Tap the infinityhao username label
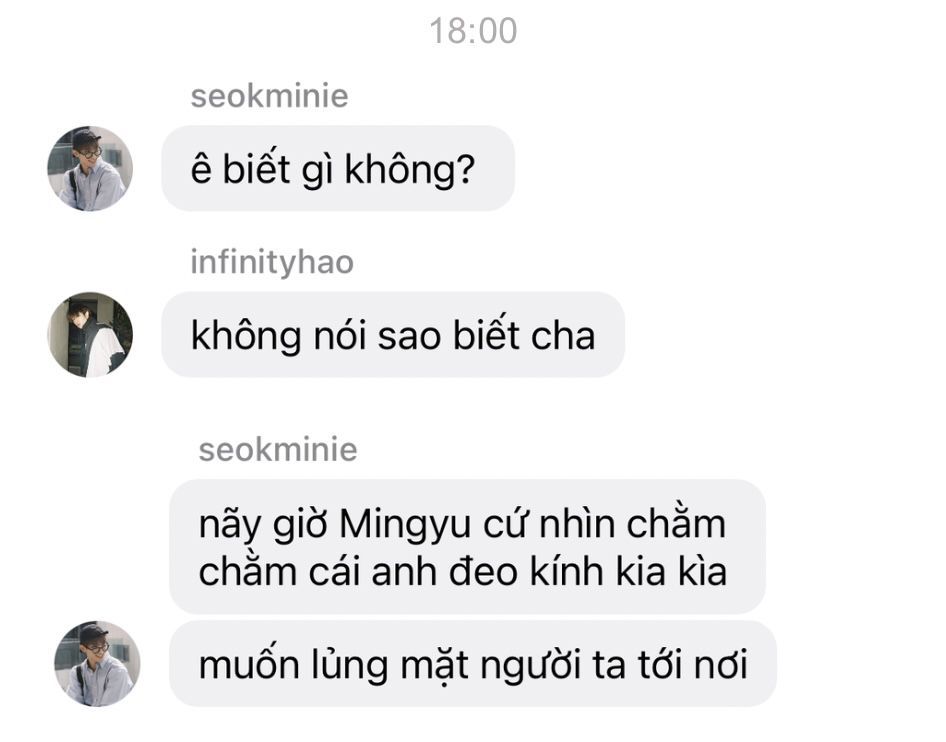Viewport: 946px width, 742px height. [x=272, y=263]
